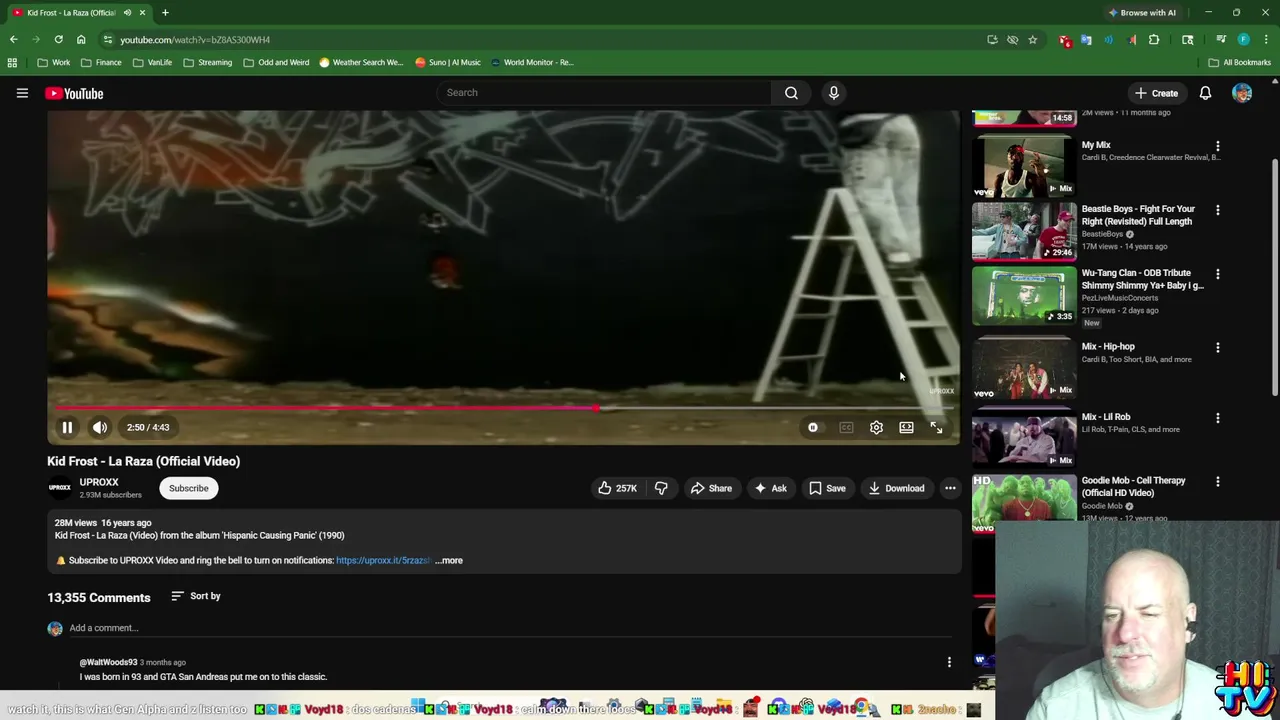1280x720 pixels.
Task: Open the Finance bookmarks folder
Action: pyautogui.click(x=100, y=62)
